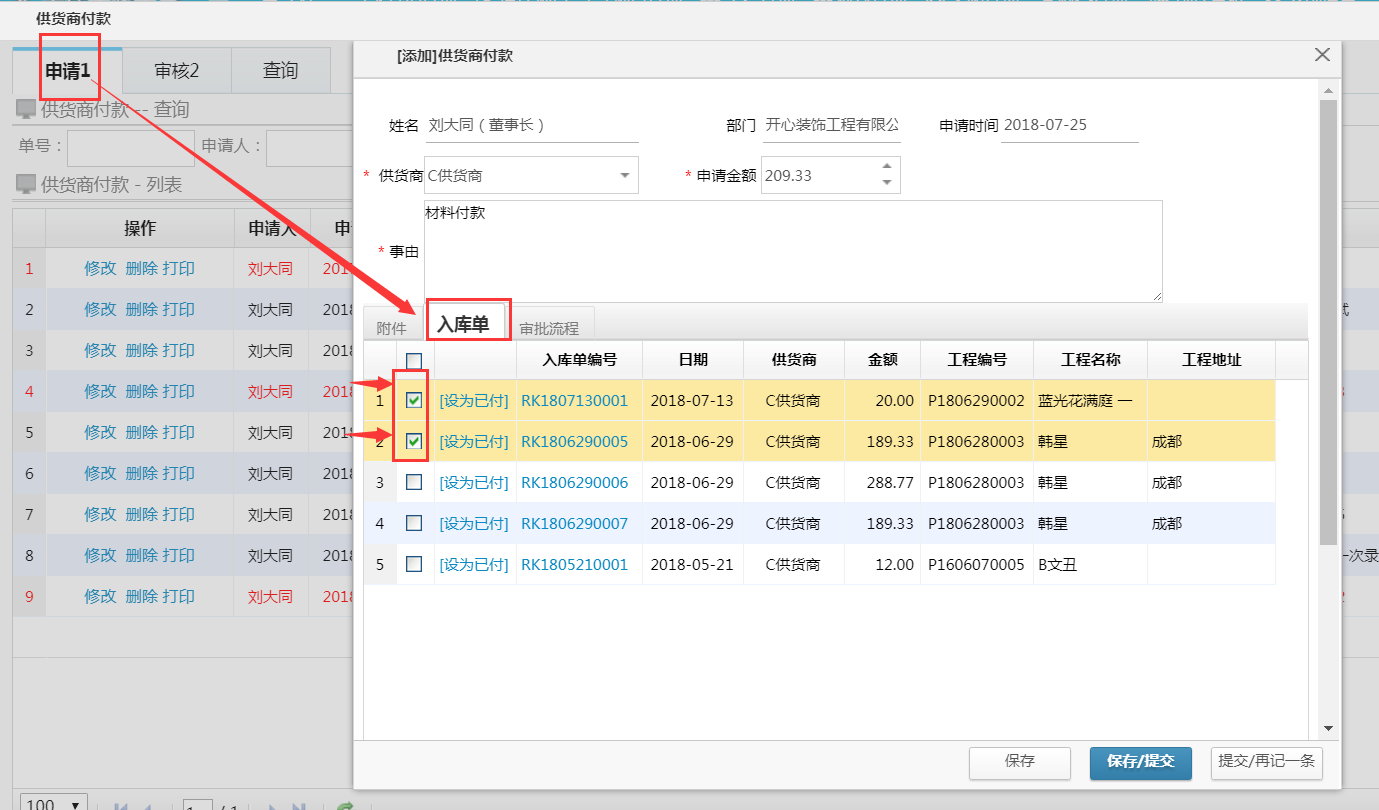Click the 保存/提交 button
This screenshot has width=1379, height=810.
pyautogui.click(x=1140, y=762)
